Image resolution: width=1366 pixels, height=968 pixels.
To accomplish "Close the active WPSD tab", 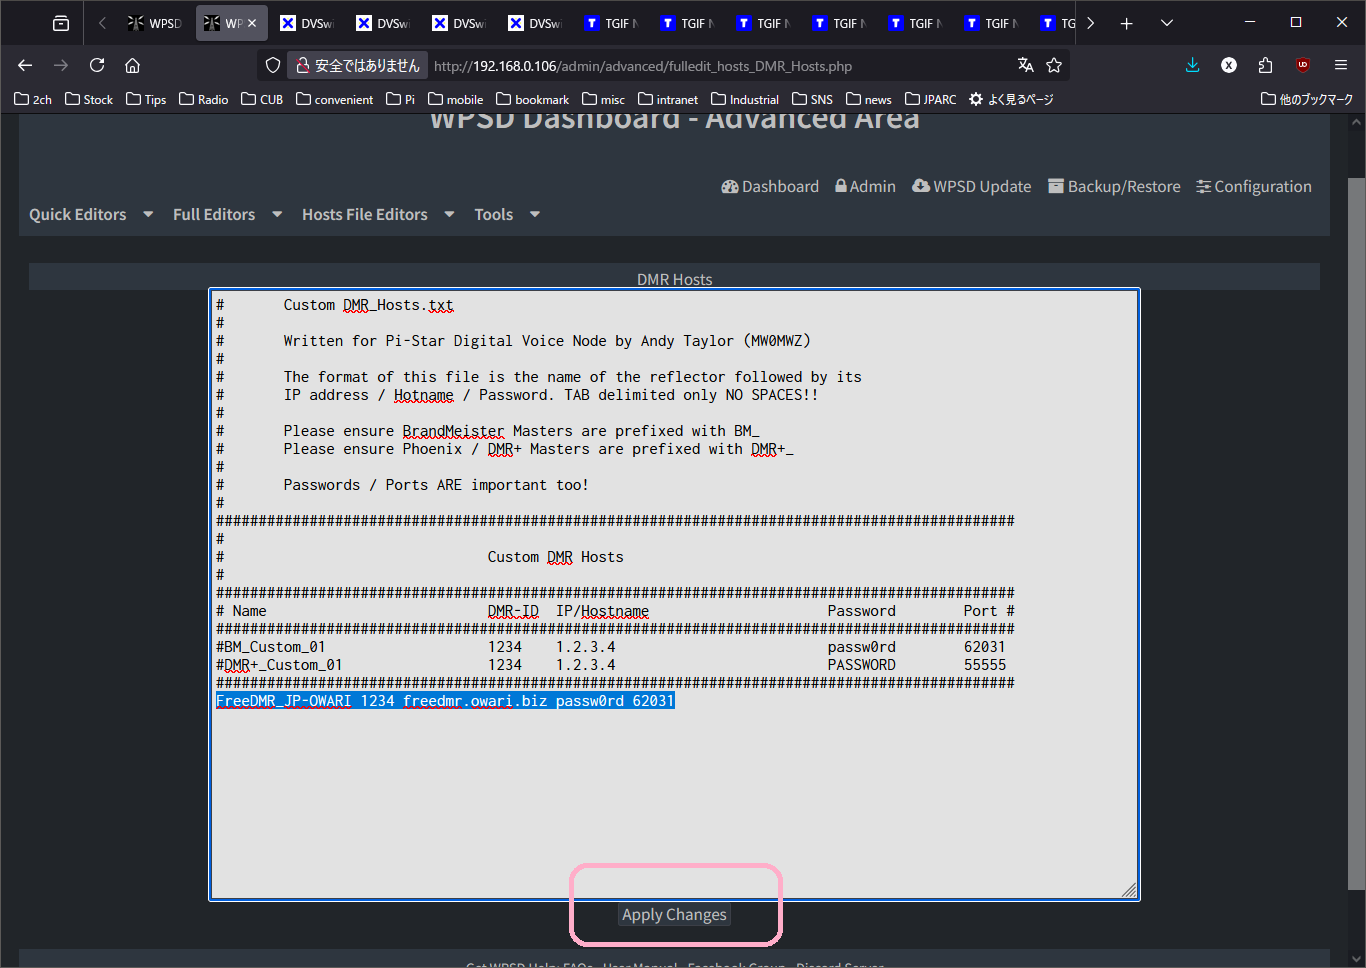I will coord(252,23).
